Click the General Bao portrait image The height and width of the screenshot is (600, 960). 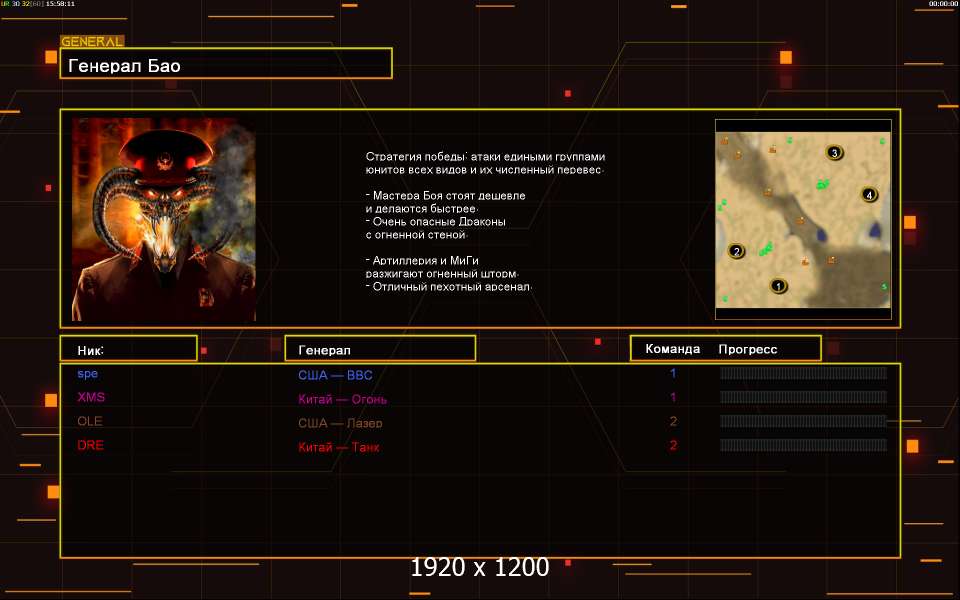[163, 220]
